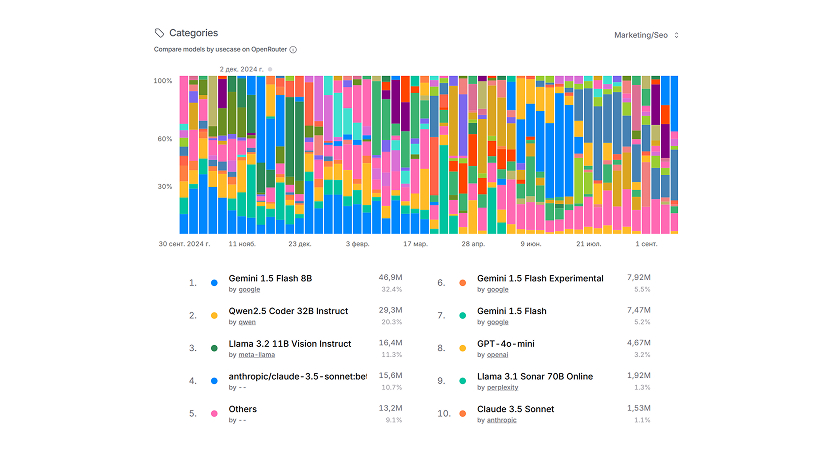Click the yellow dot beside Qwen2.5 Coder 32B Instruct

214,316
